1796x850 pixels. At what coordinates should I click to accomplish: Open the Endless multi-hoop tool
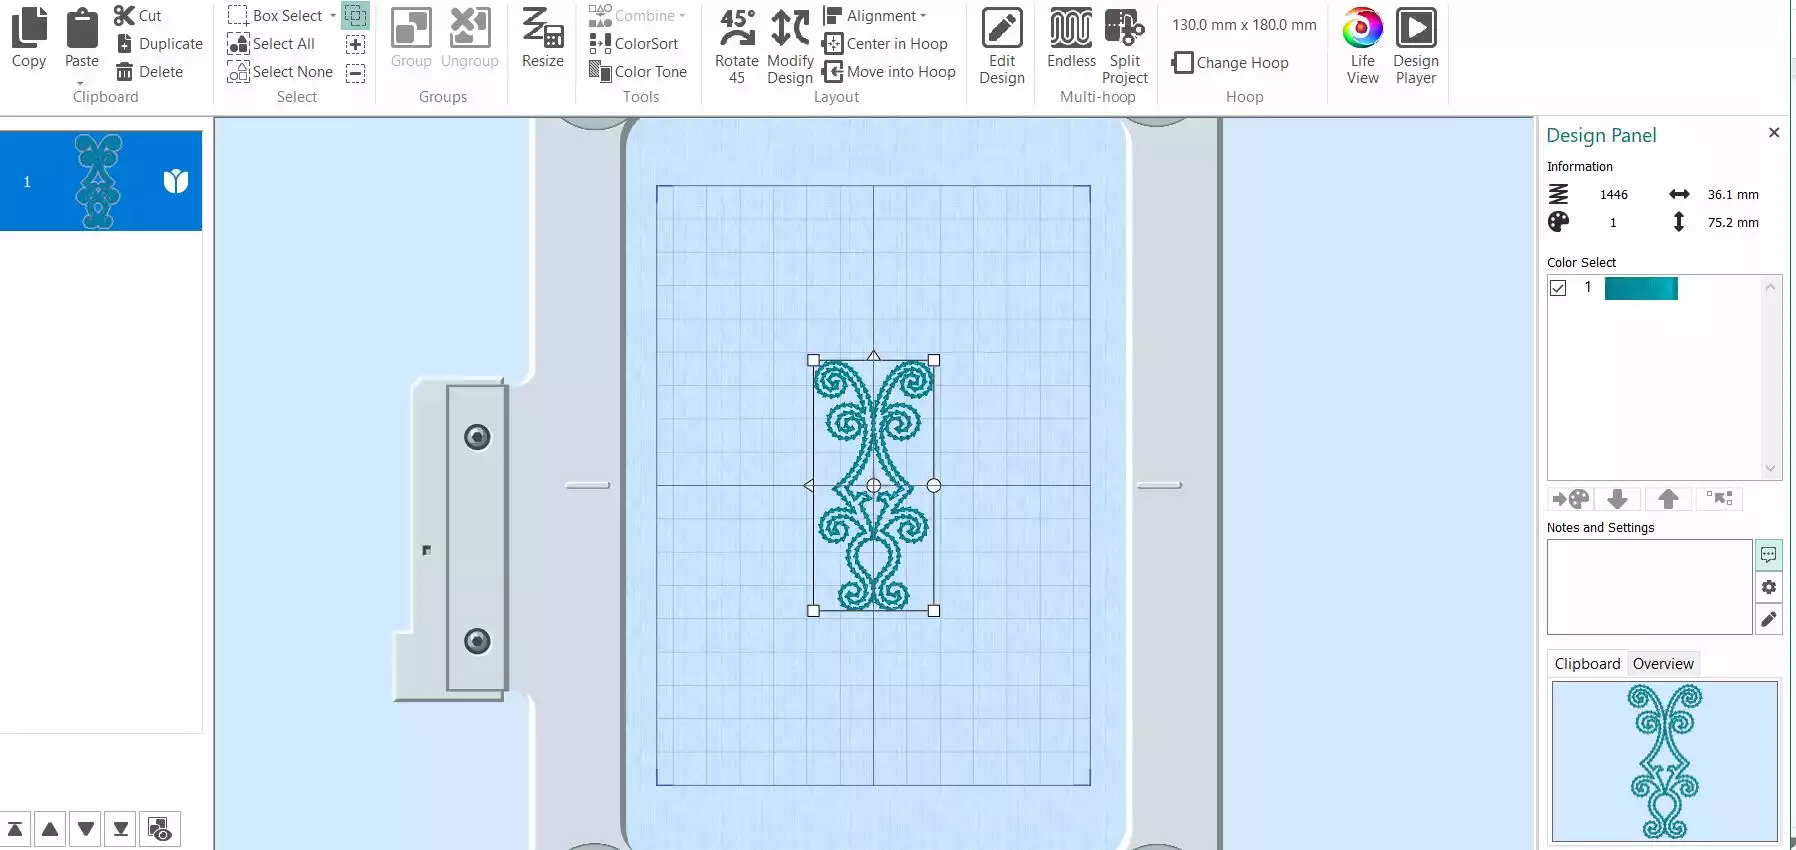coord(1071,39)
